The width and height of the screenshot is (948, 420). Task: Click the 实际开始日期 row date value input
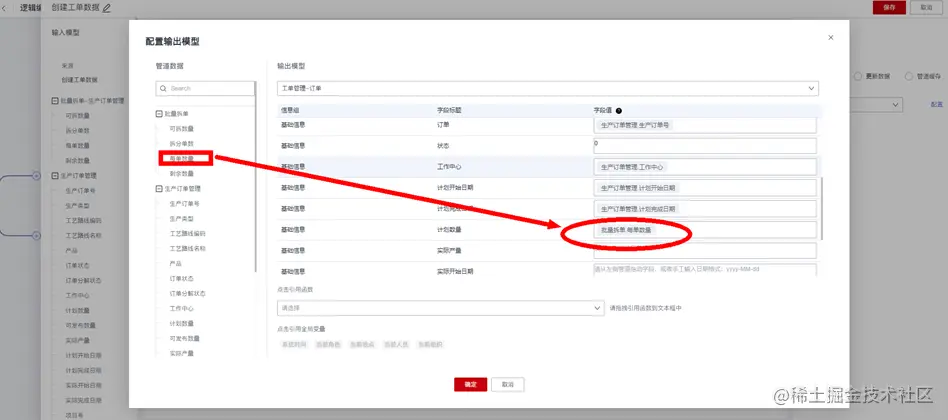tap(705, 270)
